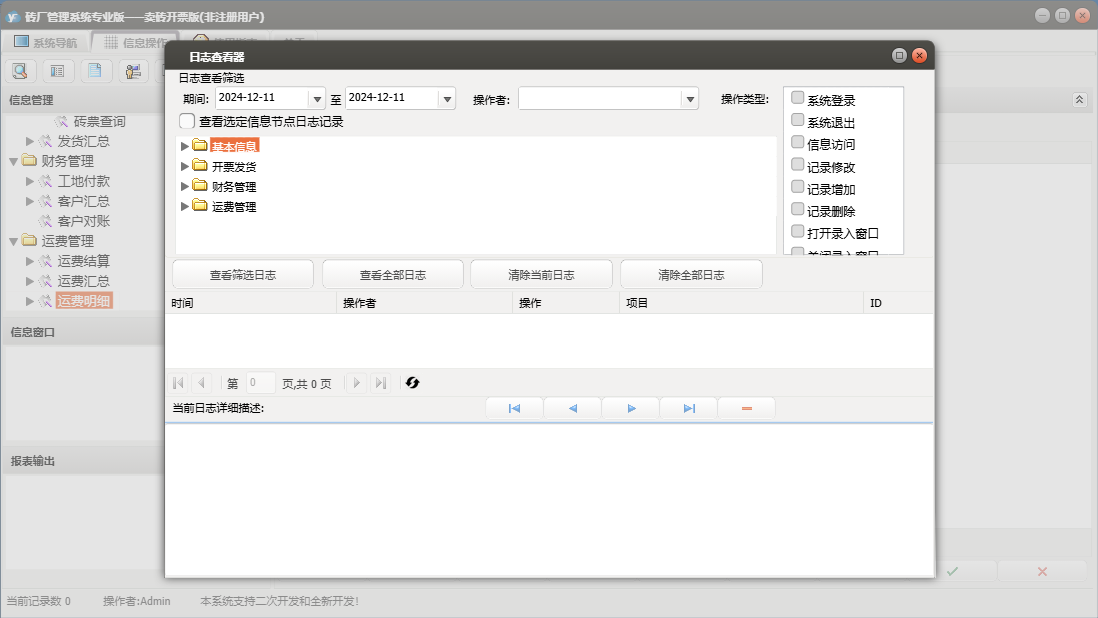Open the 操作者 operator dropdown list

[x=689, y=99]
